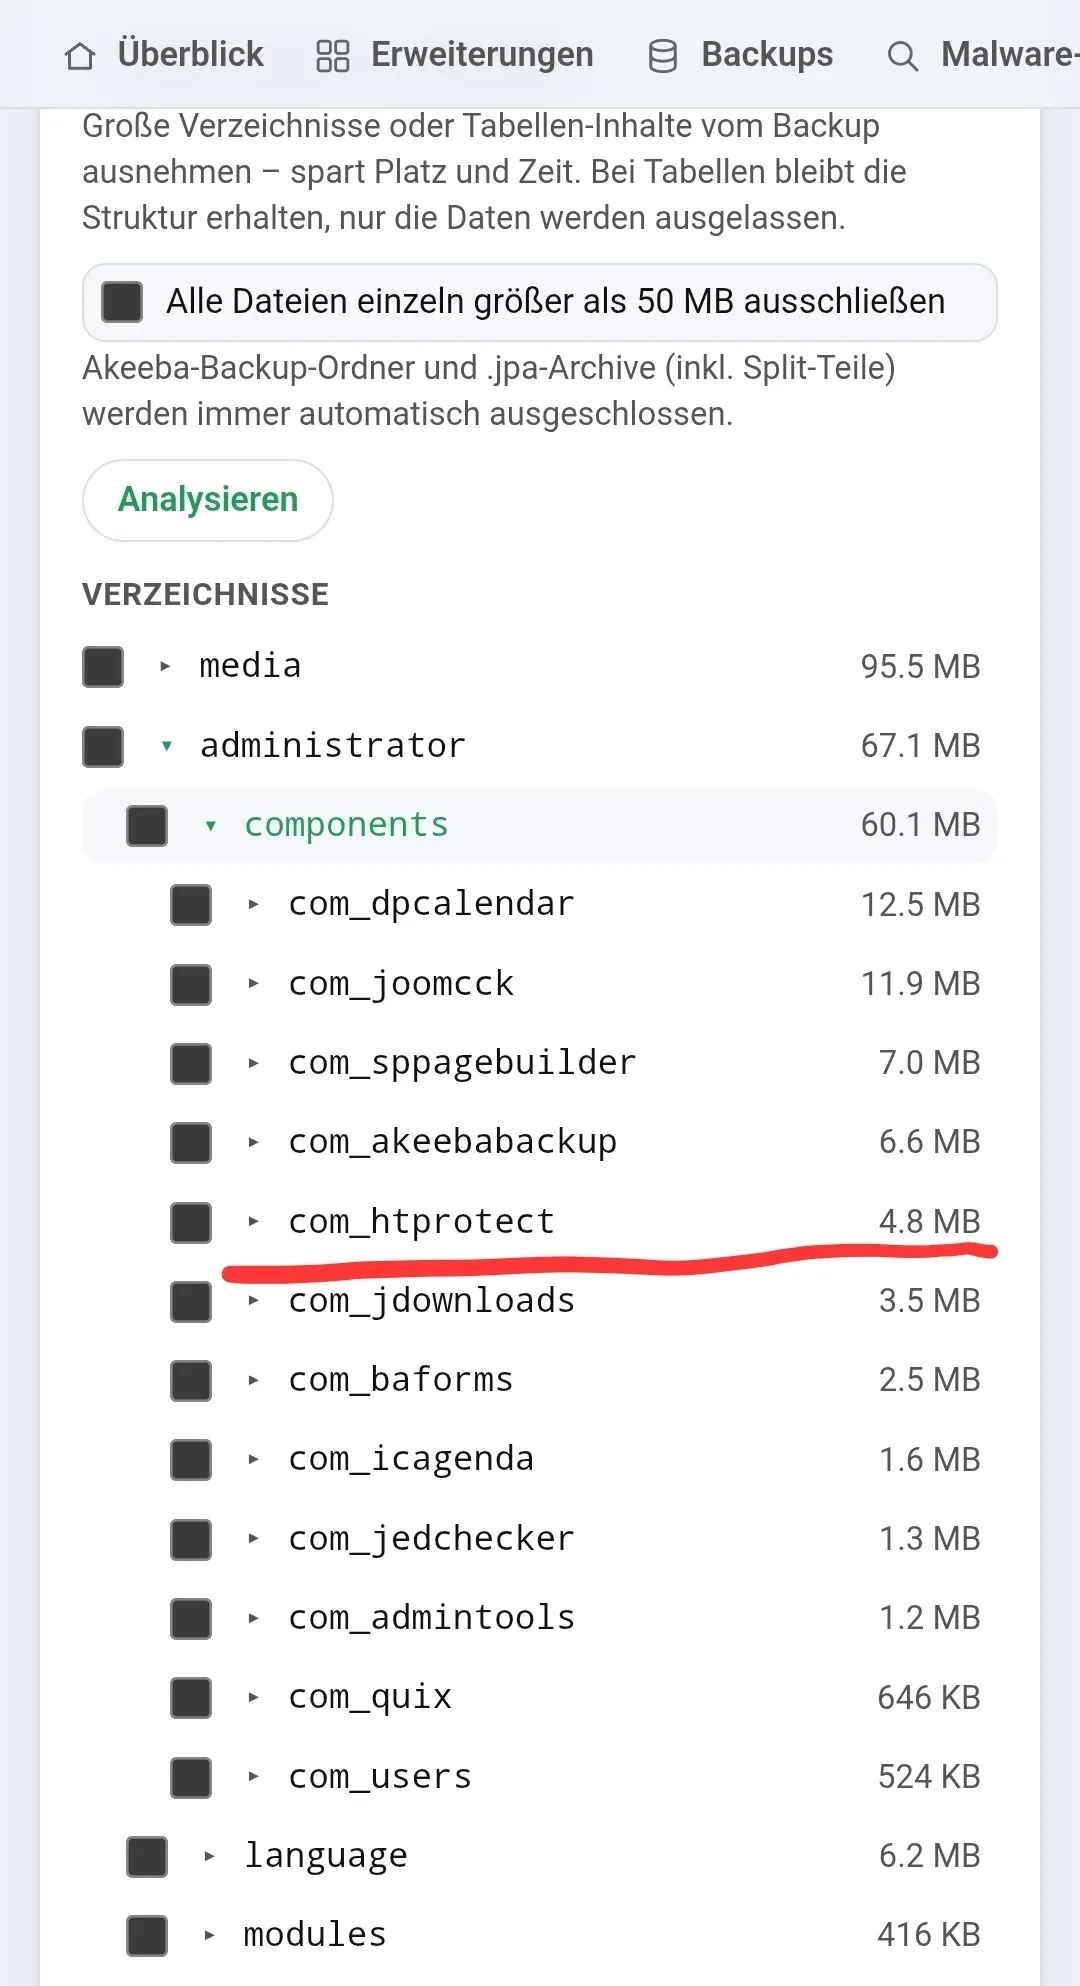The height and width of the screenshot is (1986, 1080).
Task: Check the com_jedchecker checkbox
Action: (191, 1539)
